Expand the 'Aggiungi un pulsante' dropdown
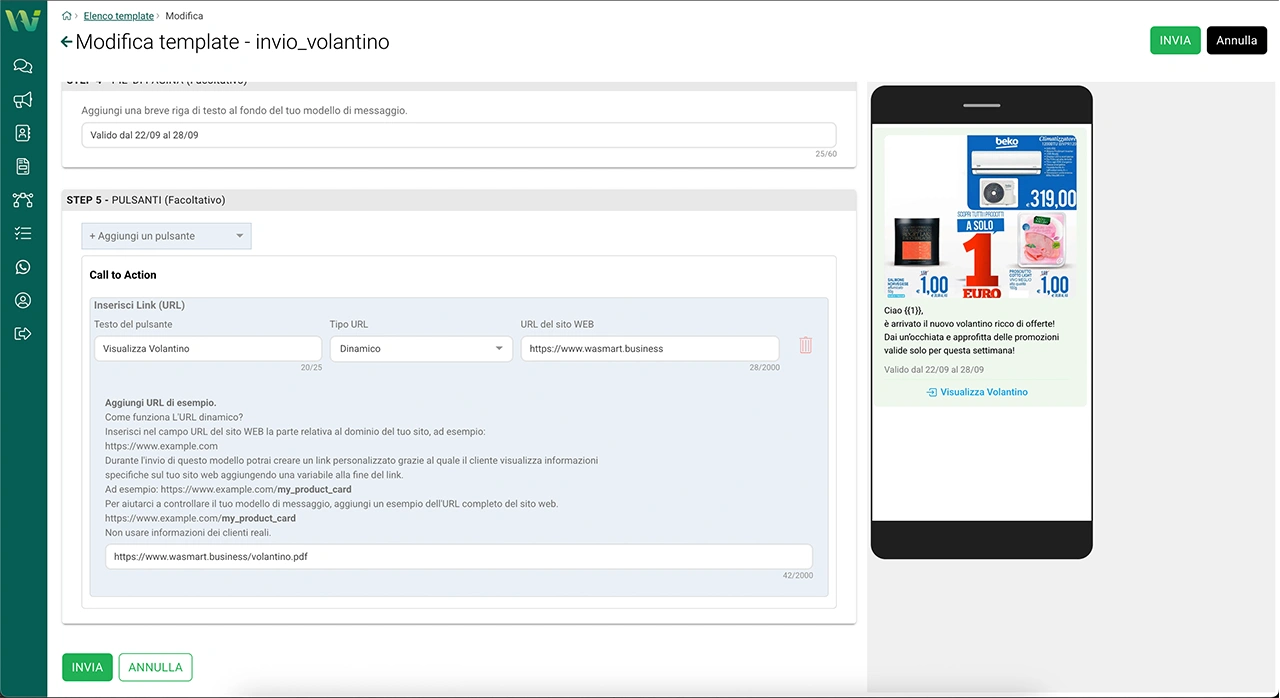1280x698 pixels. 166,236
